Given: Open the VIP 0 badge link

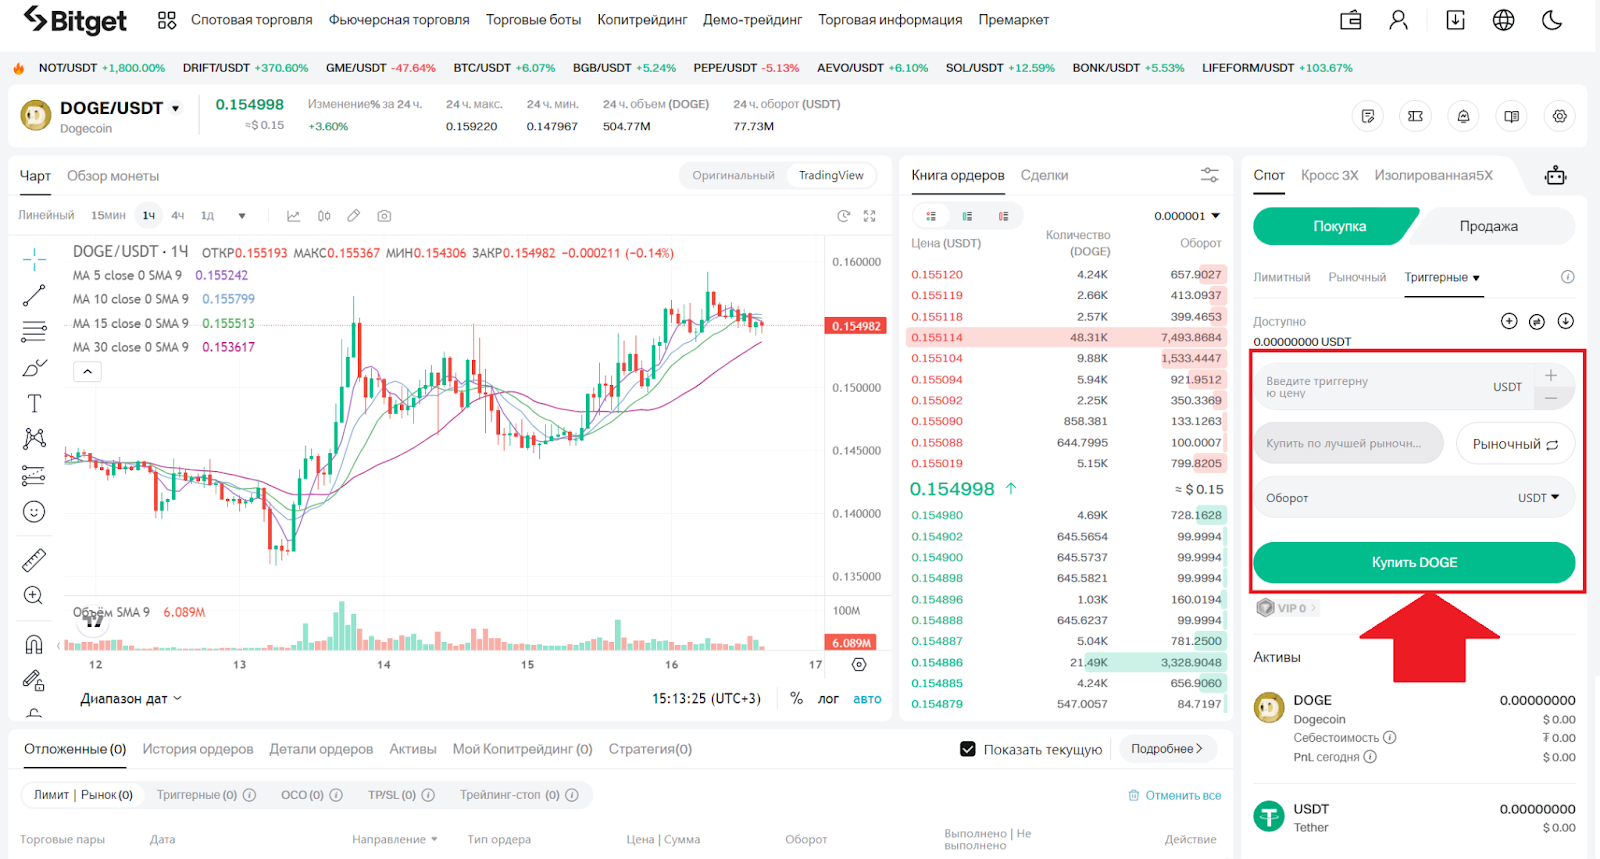Looking at the screenshot, I should coord(1287,608).
